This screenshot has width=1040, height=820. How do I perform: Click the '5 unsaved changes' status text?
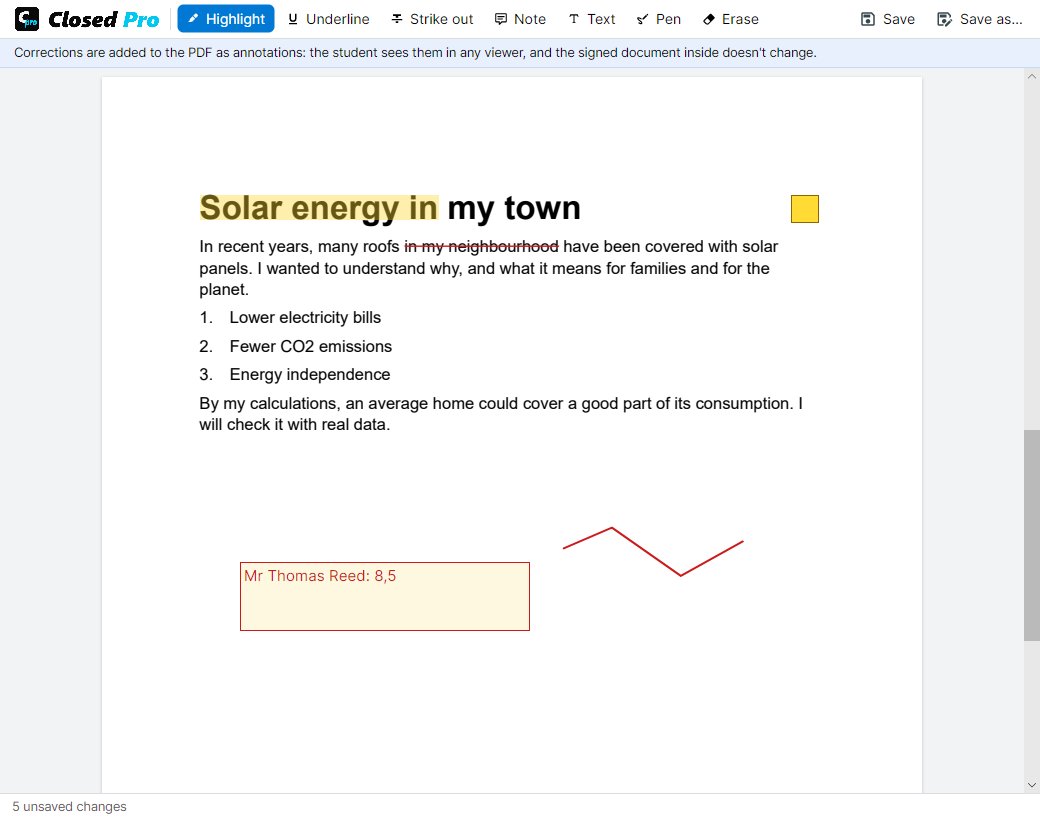pos(70,807)
